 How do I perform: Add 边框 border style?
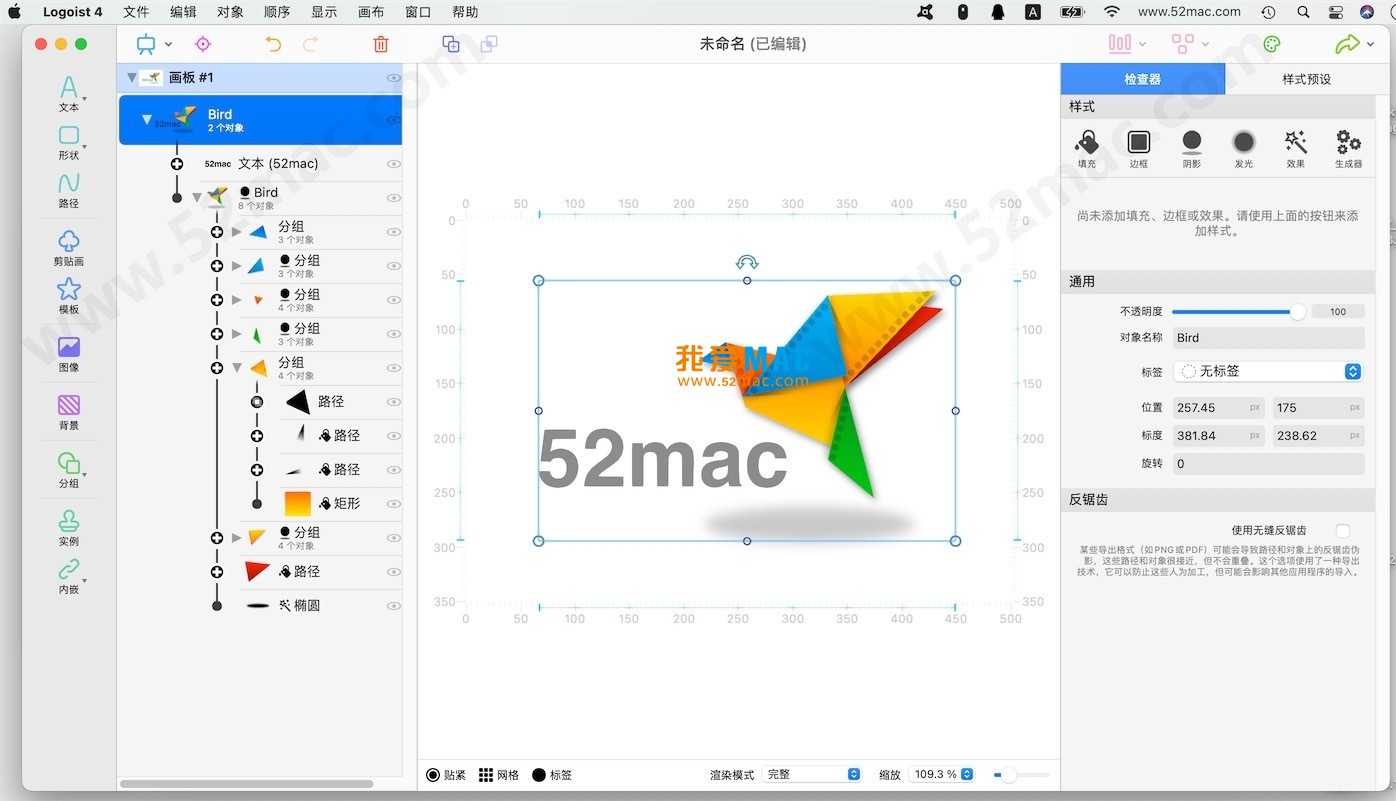(1138, 148)
